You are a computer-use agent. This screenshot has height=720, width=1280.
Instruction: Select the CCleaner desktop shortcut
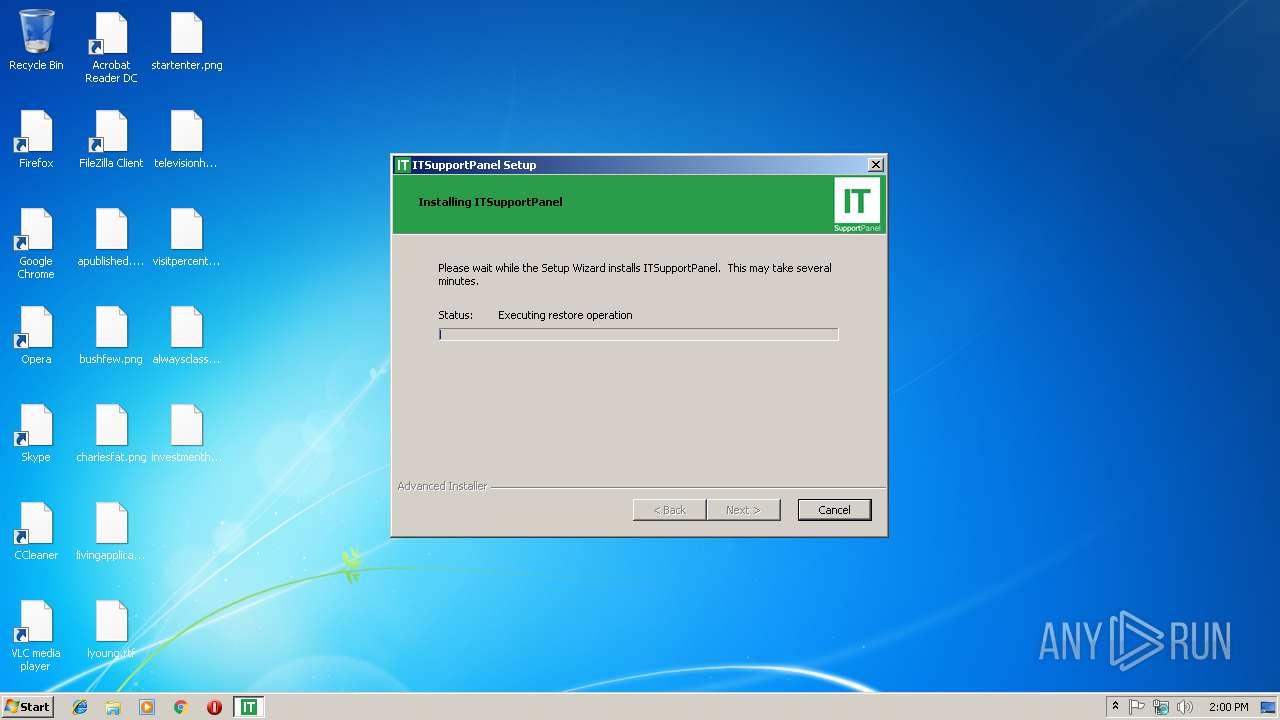tap(36, 531)
